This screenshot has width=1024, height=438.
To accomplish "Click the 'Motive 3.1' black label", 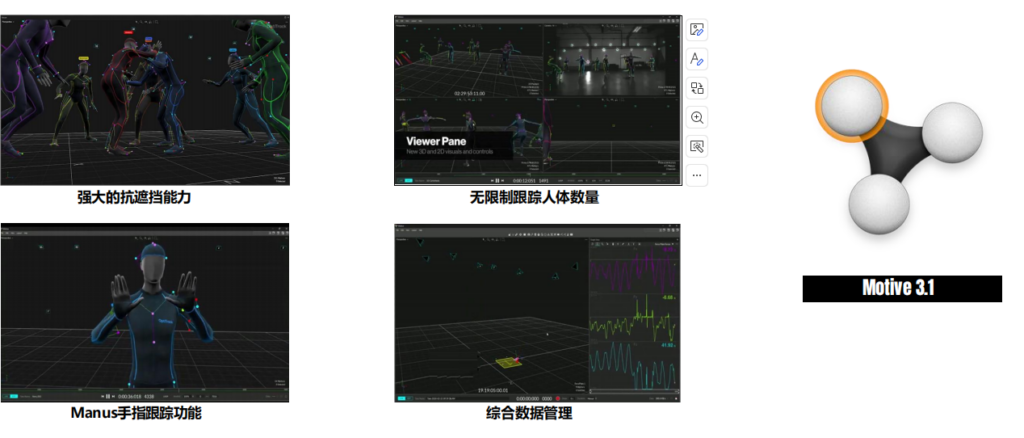I will [x=902, y=289].
